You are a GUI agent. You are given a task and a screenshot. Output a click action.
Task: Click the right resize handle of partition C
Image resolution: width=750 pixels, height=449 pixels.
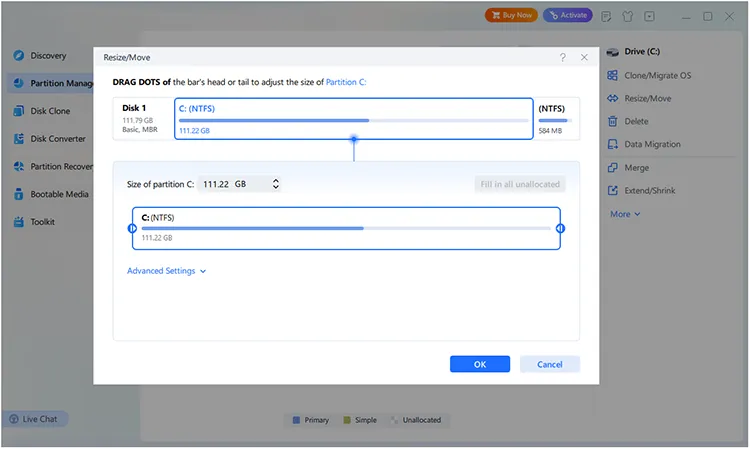pyautogui.click(x=560, y=229)
